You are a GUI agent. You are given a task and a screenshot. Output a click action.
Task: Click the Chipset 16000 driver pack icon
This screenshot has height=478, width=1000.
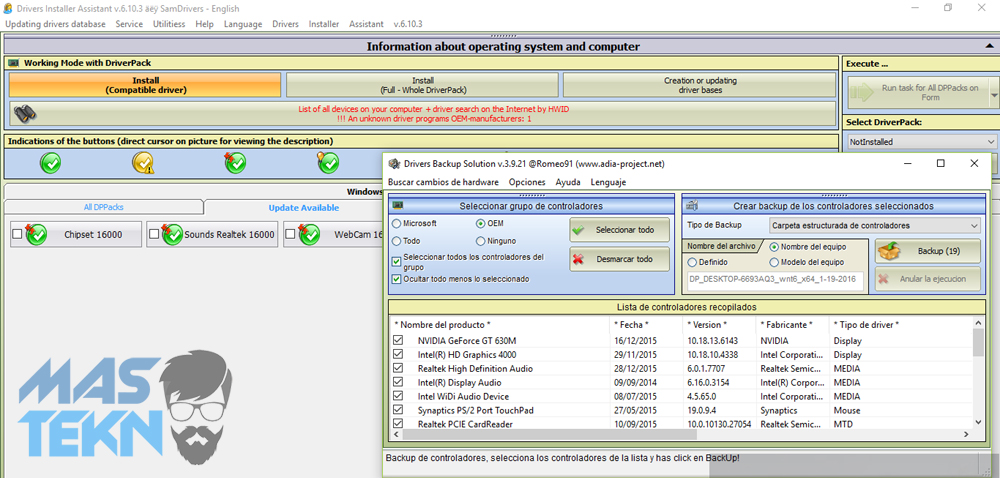coord(36,234)
